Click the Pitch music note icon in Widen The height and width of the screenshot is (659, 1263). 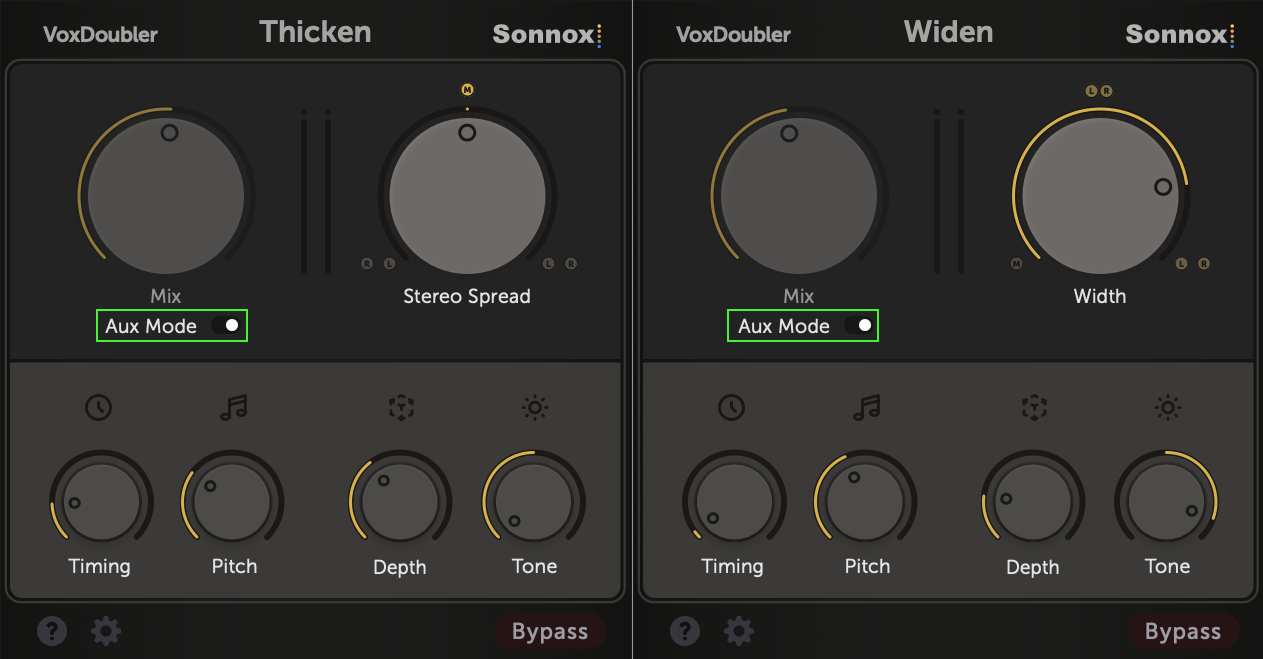tap(866, 407)
